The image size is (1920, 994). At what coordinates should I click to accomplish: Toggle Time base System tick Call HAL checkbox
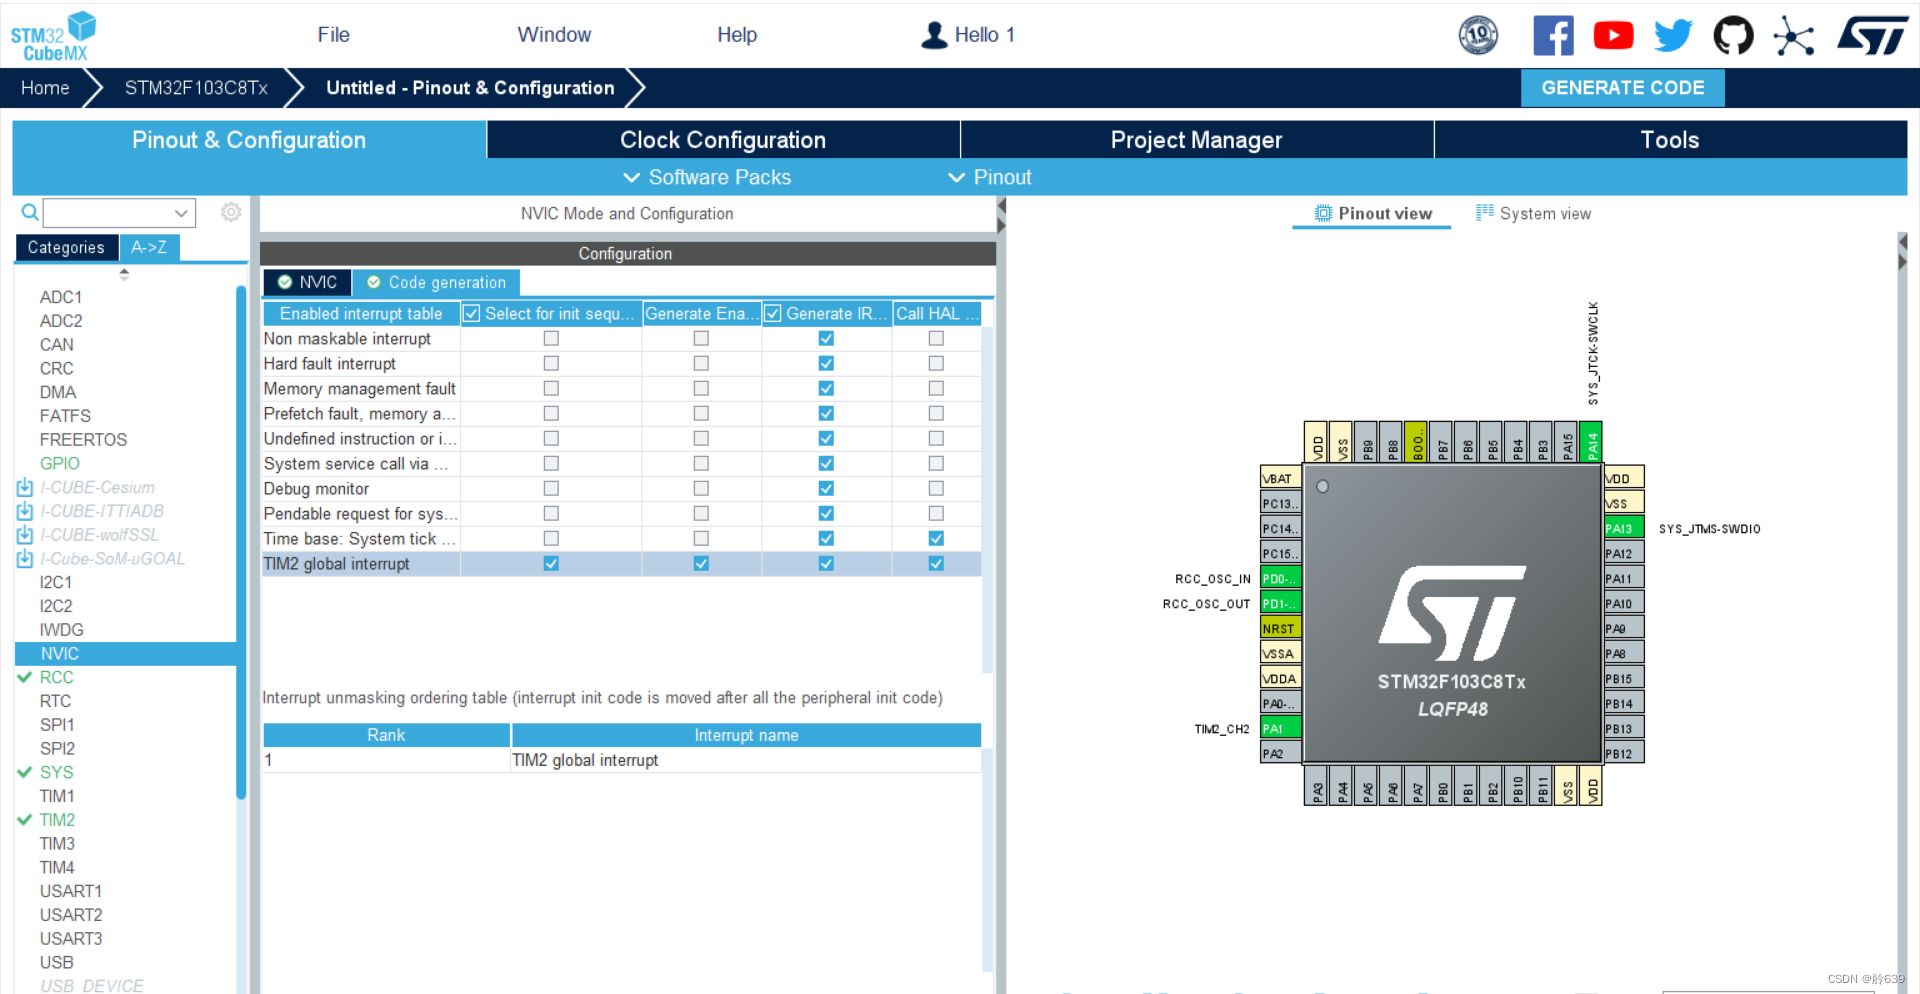click(x=936, y=539)
